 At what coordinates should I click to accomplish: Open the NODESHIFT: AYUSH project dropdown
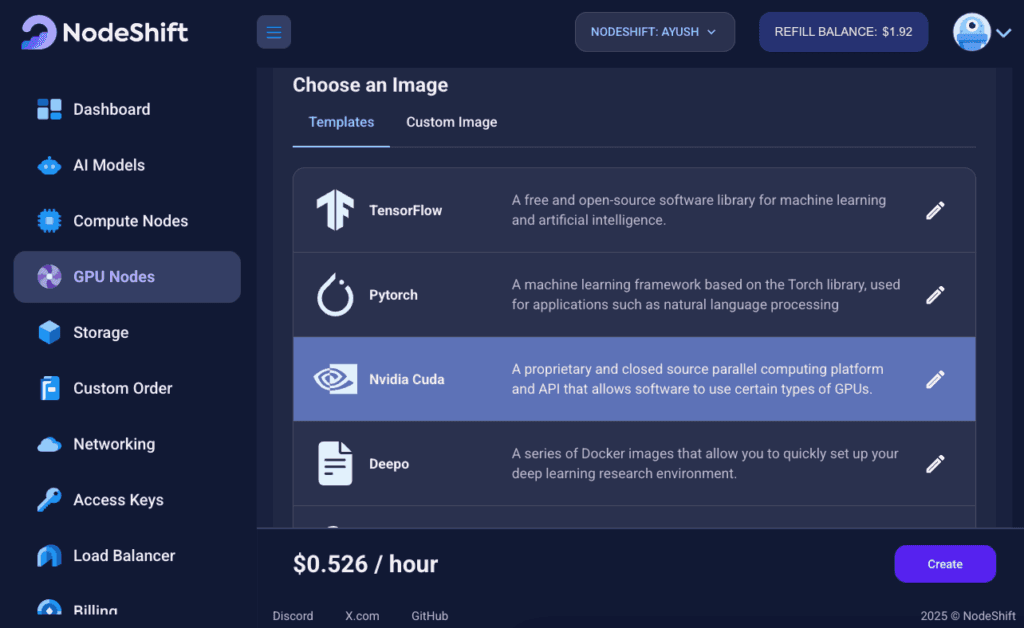coord(654,32)
